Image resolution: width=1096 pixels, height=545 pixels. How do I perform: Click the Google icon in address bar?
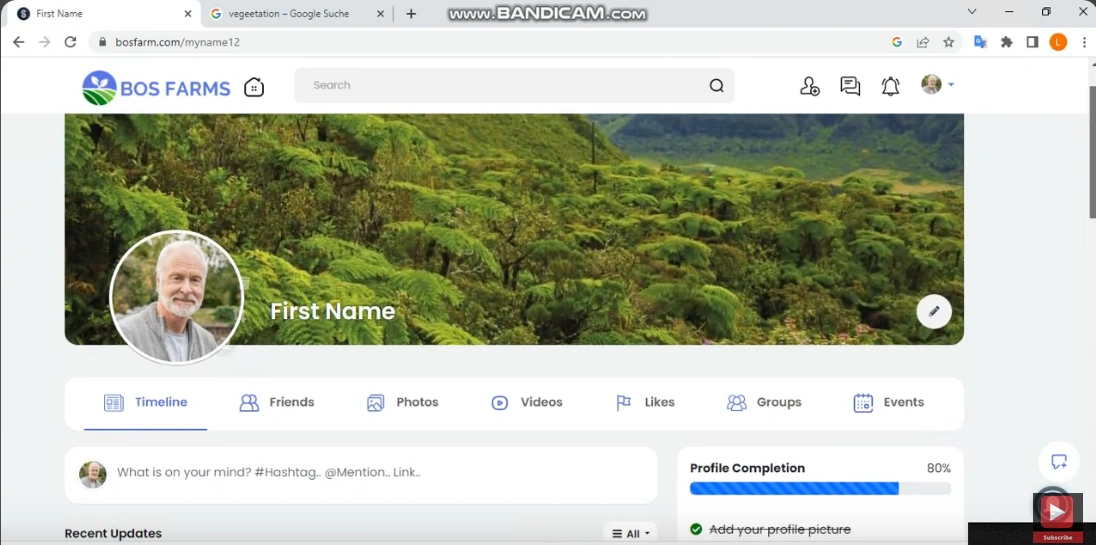tap(897, 42)
